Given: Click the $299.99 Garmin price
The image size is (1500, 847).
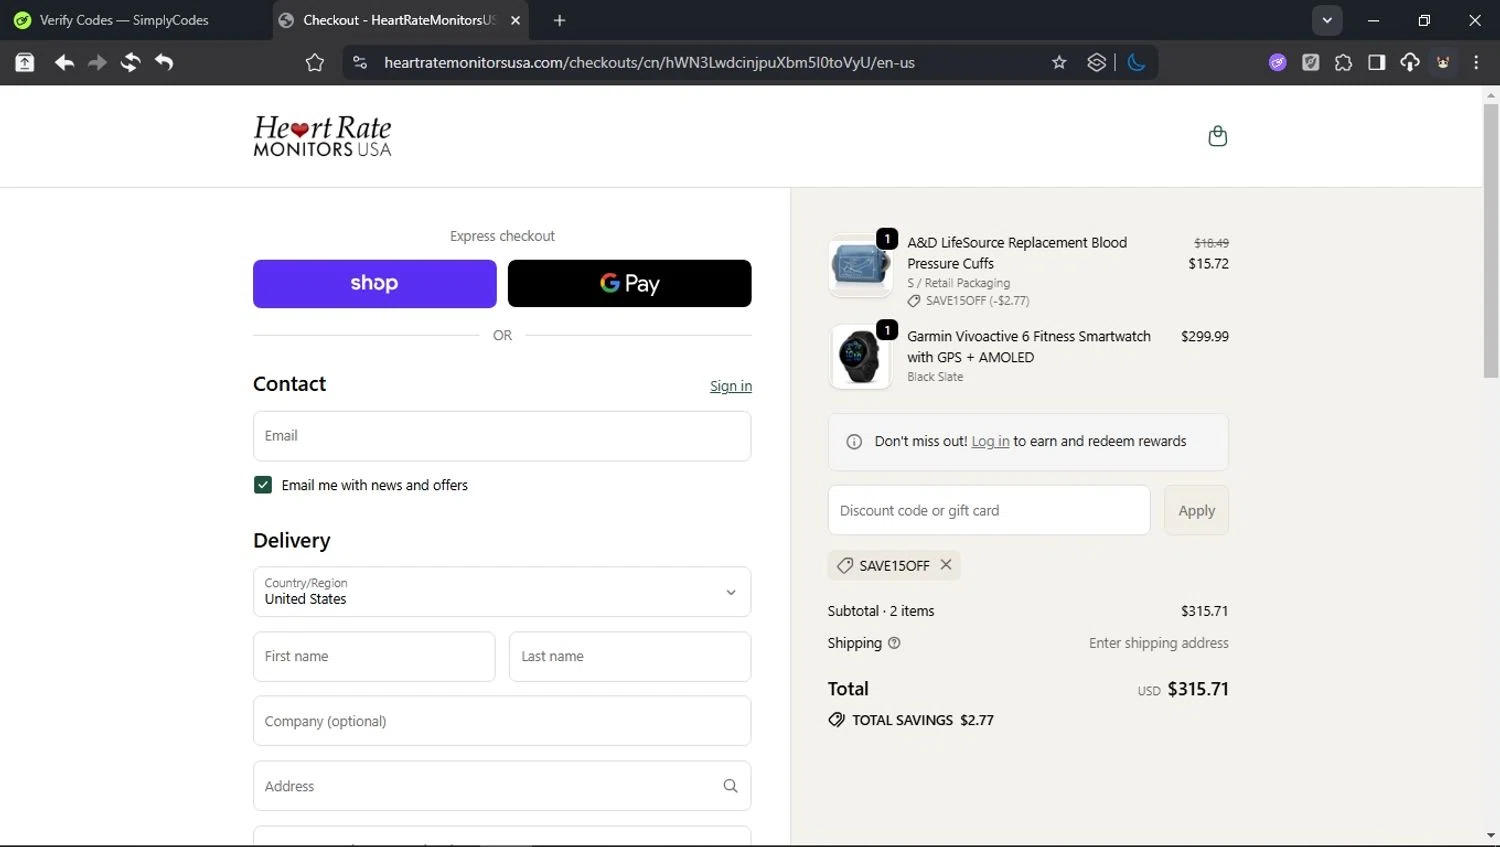Looking at the screenshot, I should click(1205, 336).
